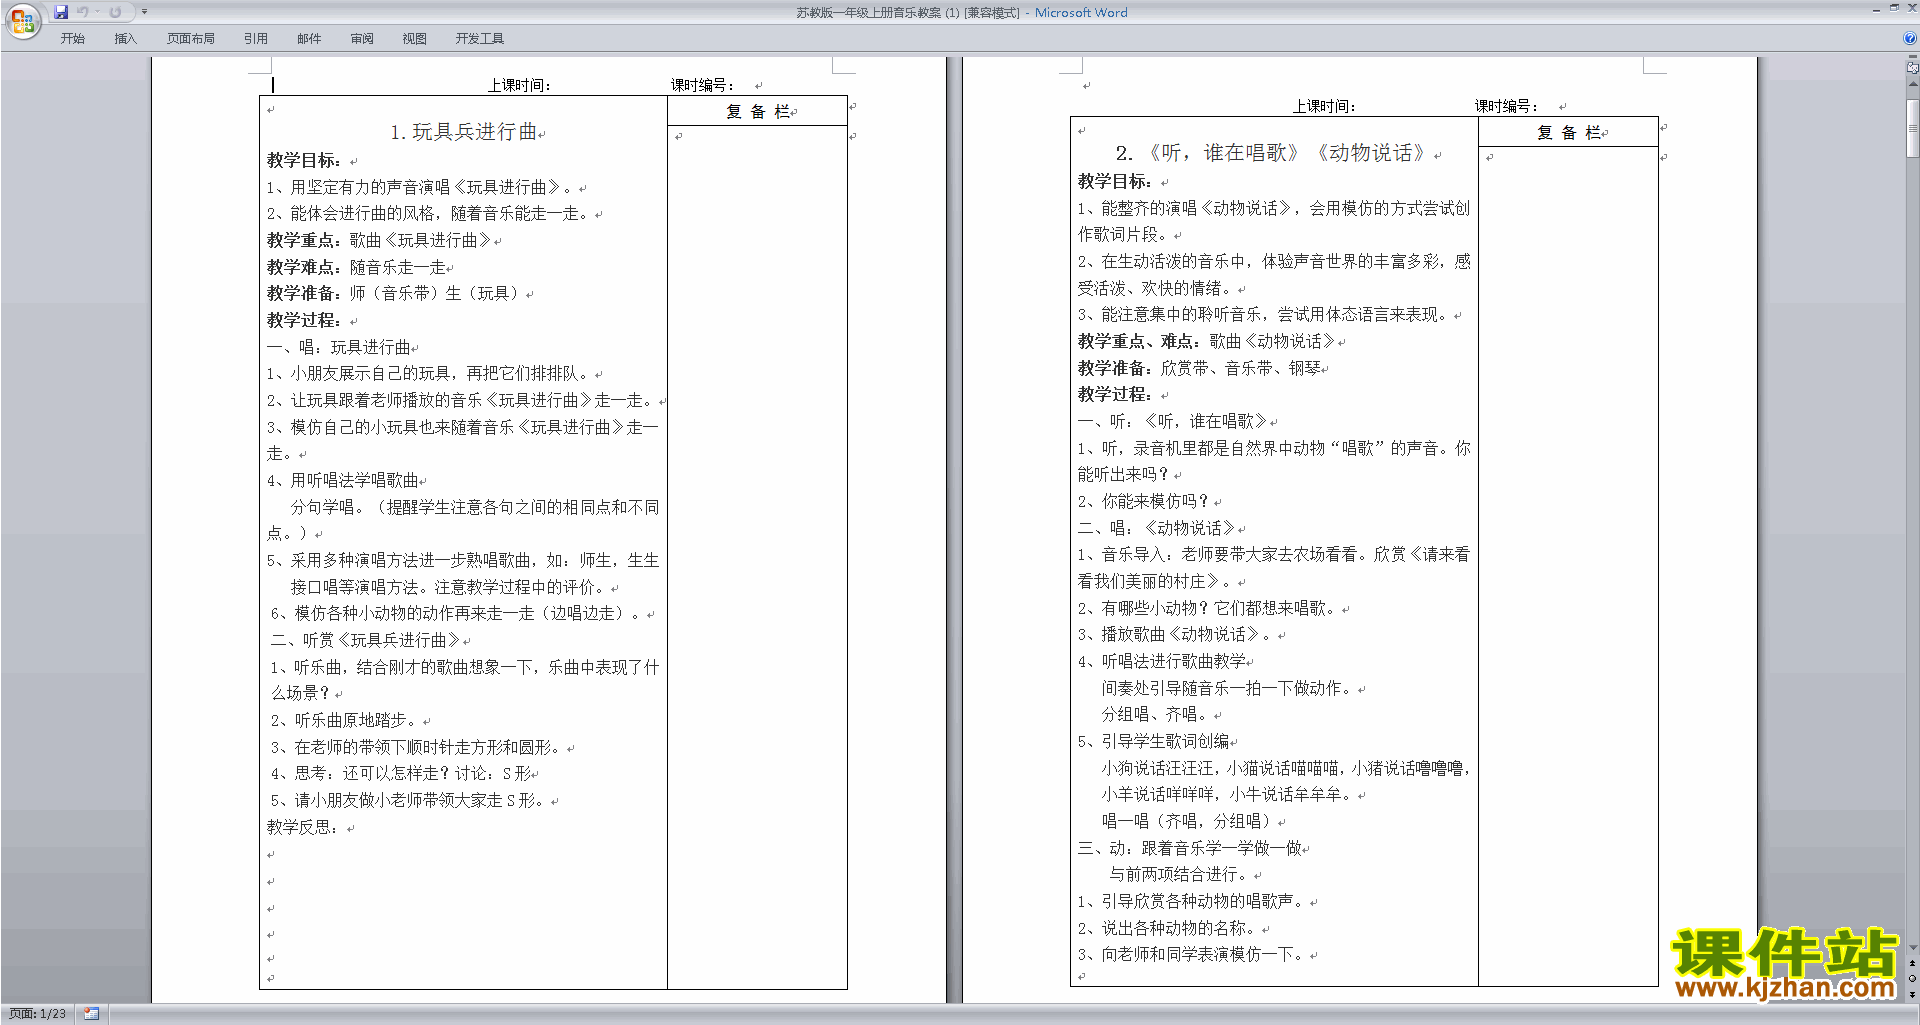
Task: Open the 开始 ribbon tab
Action: click(72, 39)
